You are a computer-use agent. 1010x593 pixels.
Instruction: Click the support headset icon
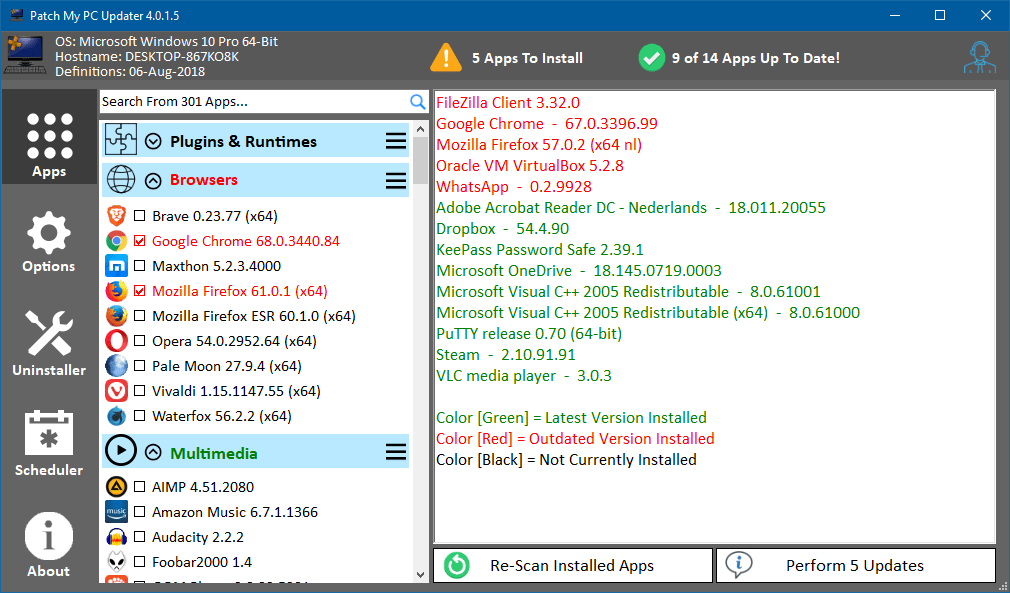coord(979,58)
